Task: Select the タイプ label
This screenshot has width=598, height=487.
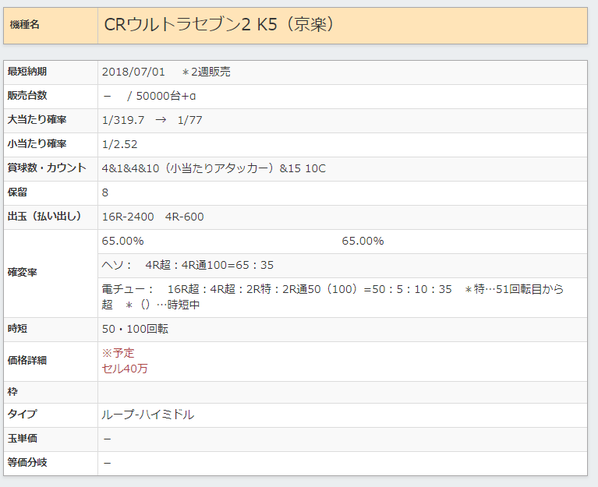Action: point(22,414)
